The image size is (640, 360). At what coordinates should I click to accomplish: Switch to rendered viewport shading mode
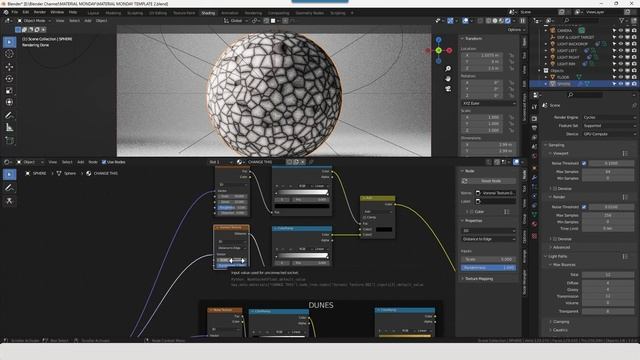[x=508, y=20]
